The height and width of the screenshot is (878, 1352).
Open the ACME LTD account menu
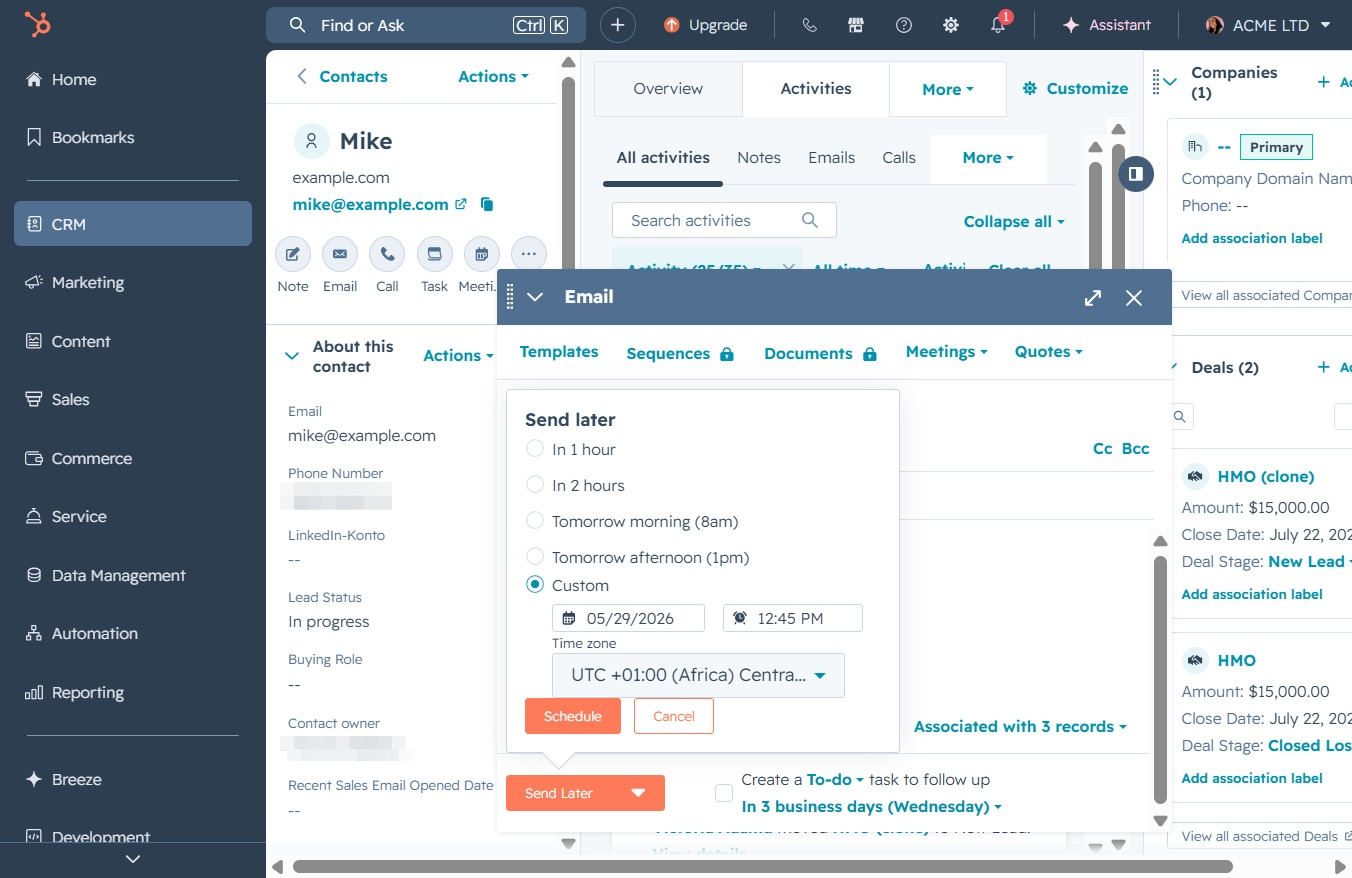pos(1269,25)
